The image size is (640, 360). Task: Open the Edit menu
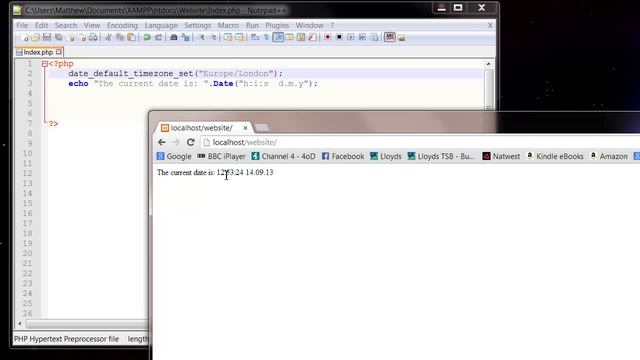click(41, 25)
